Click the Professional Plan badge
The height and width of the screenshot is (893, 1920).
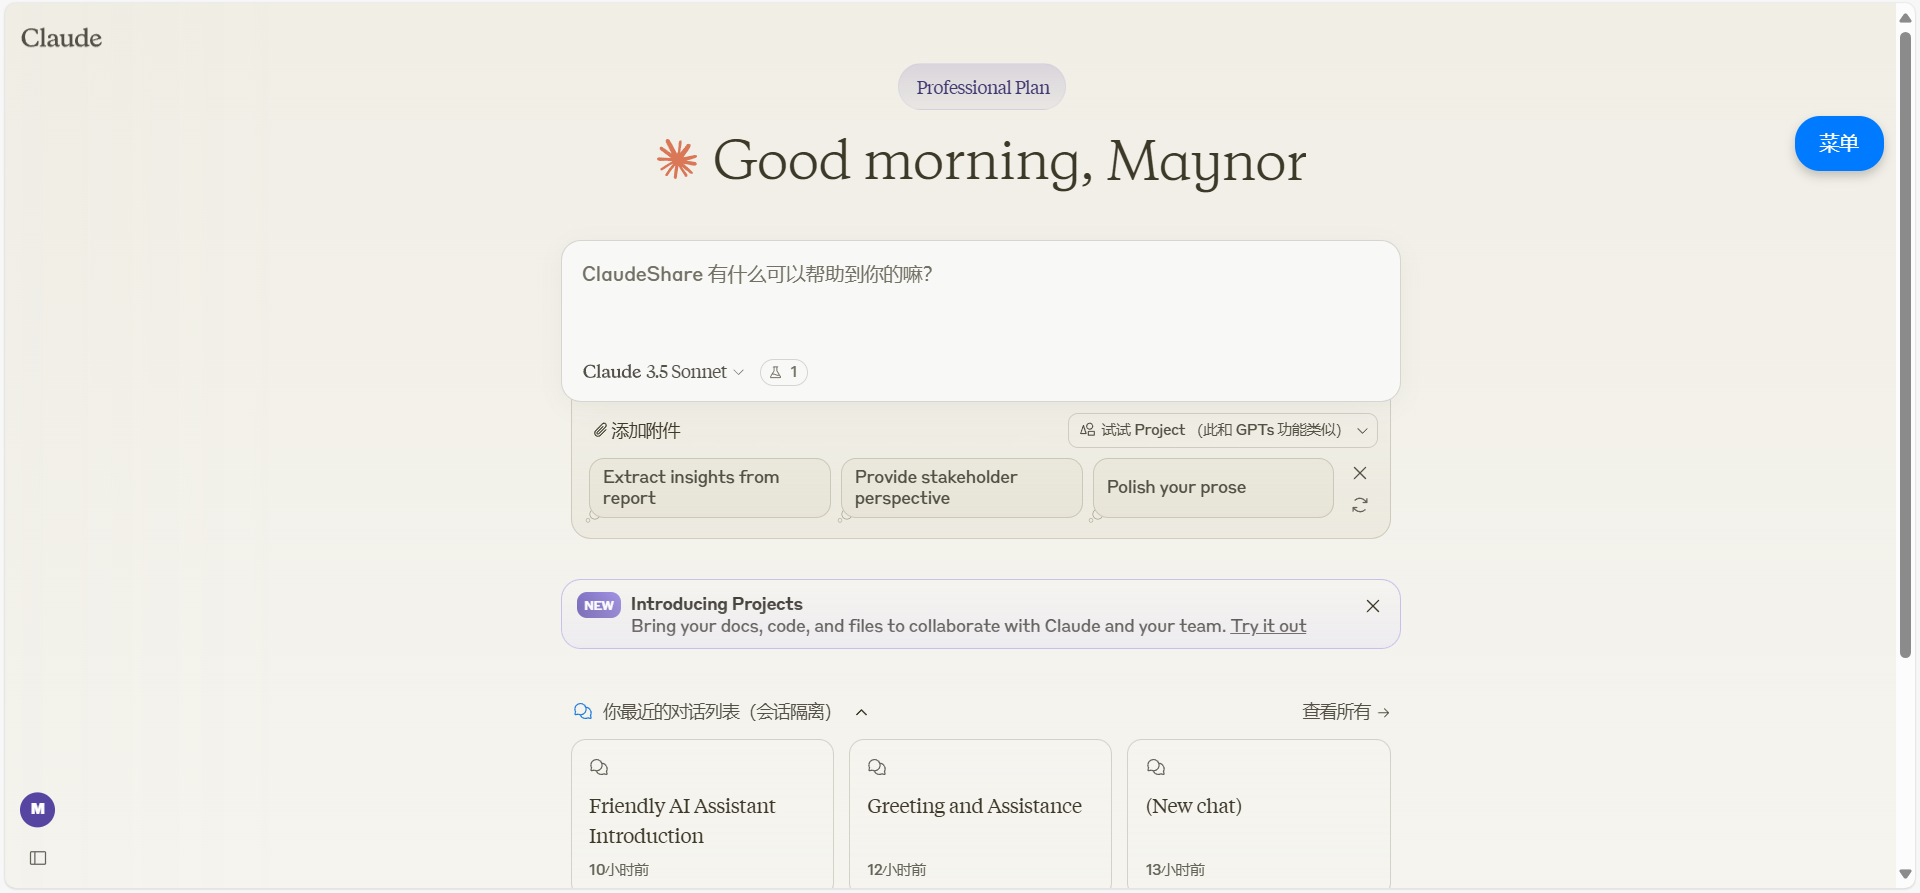tap(982, 87)
